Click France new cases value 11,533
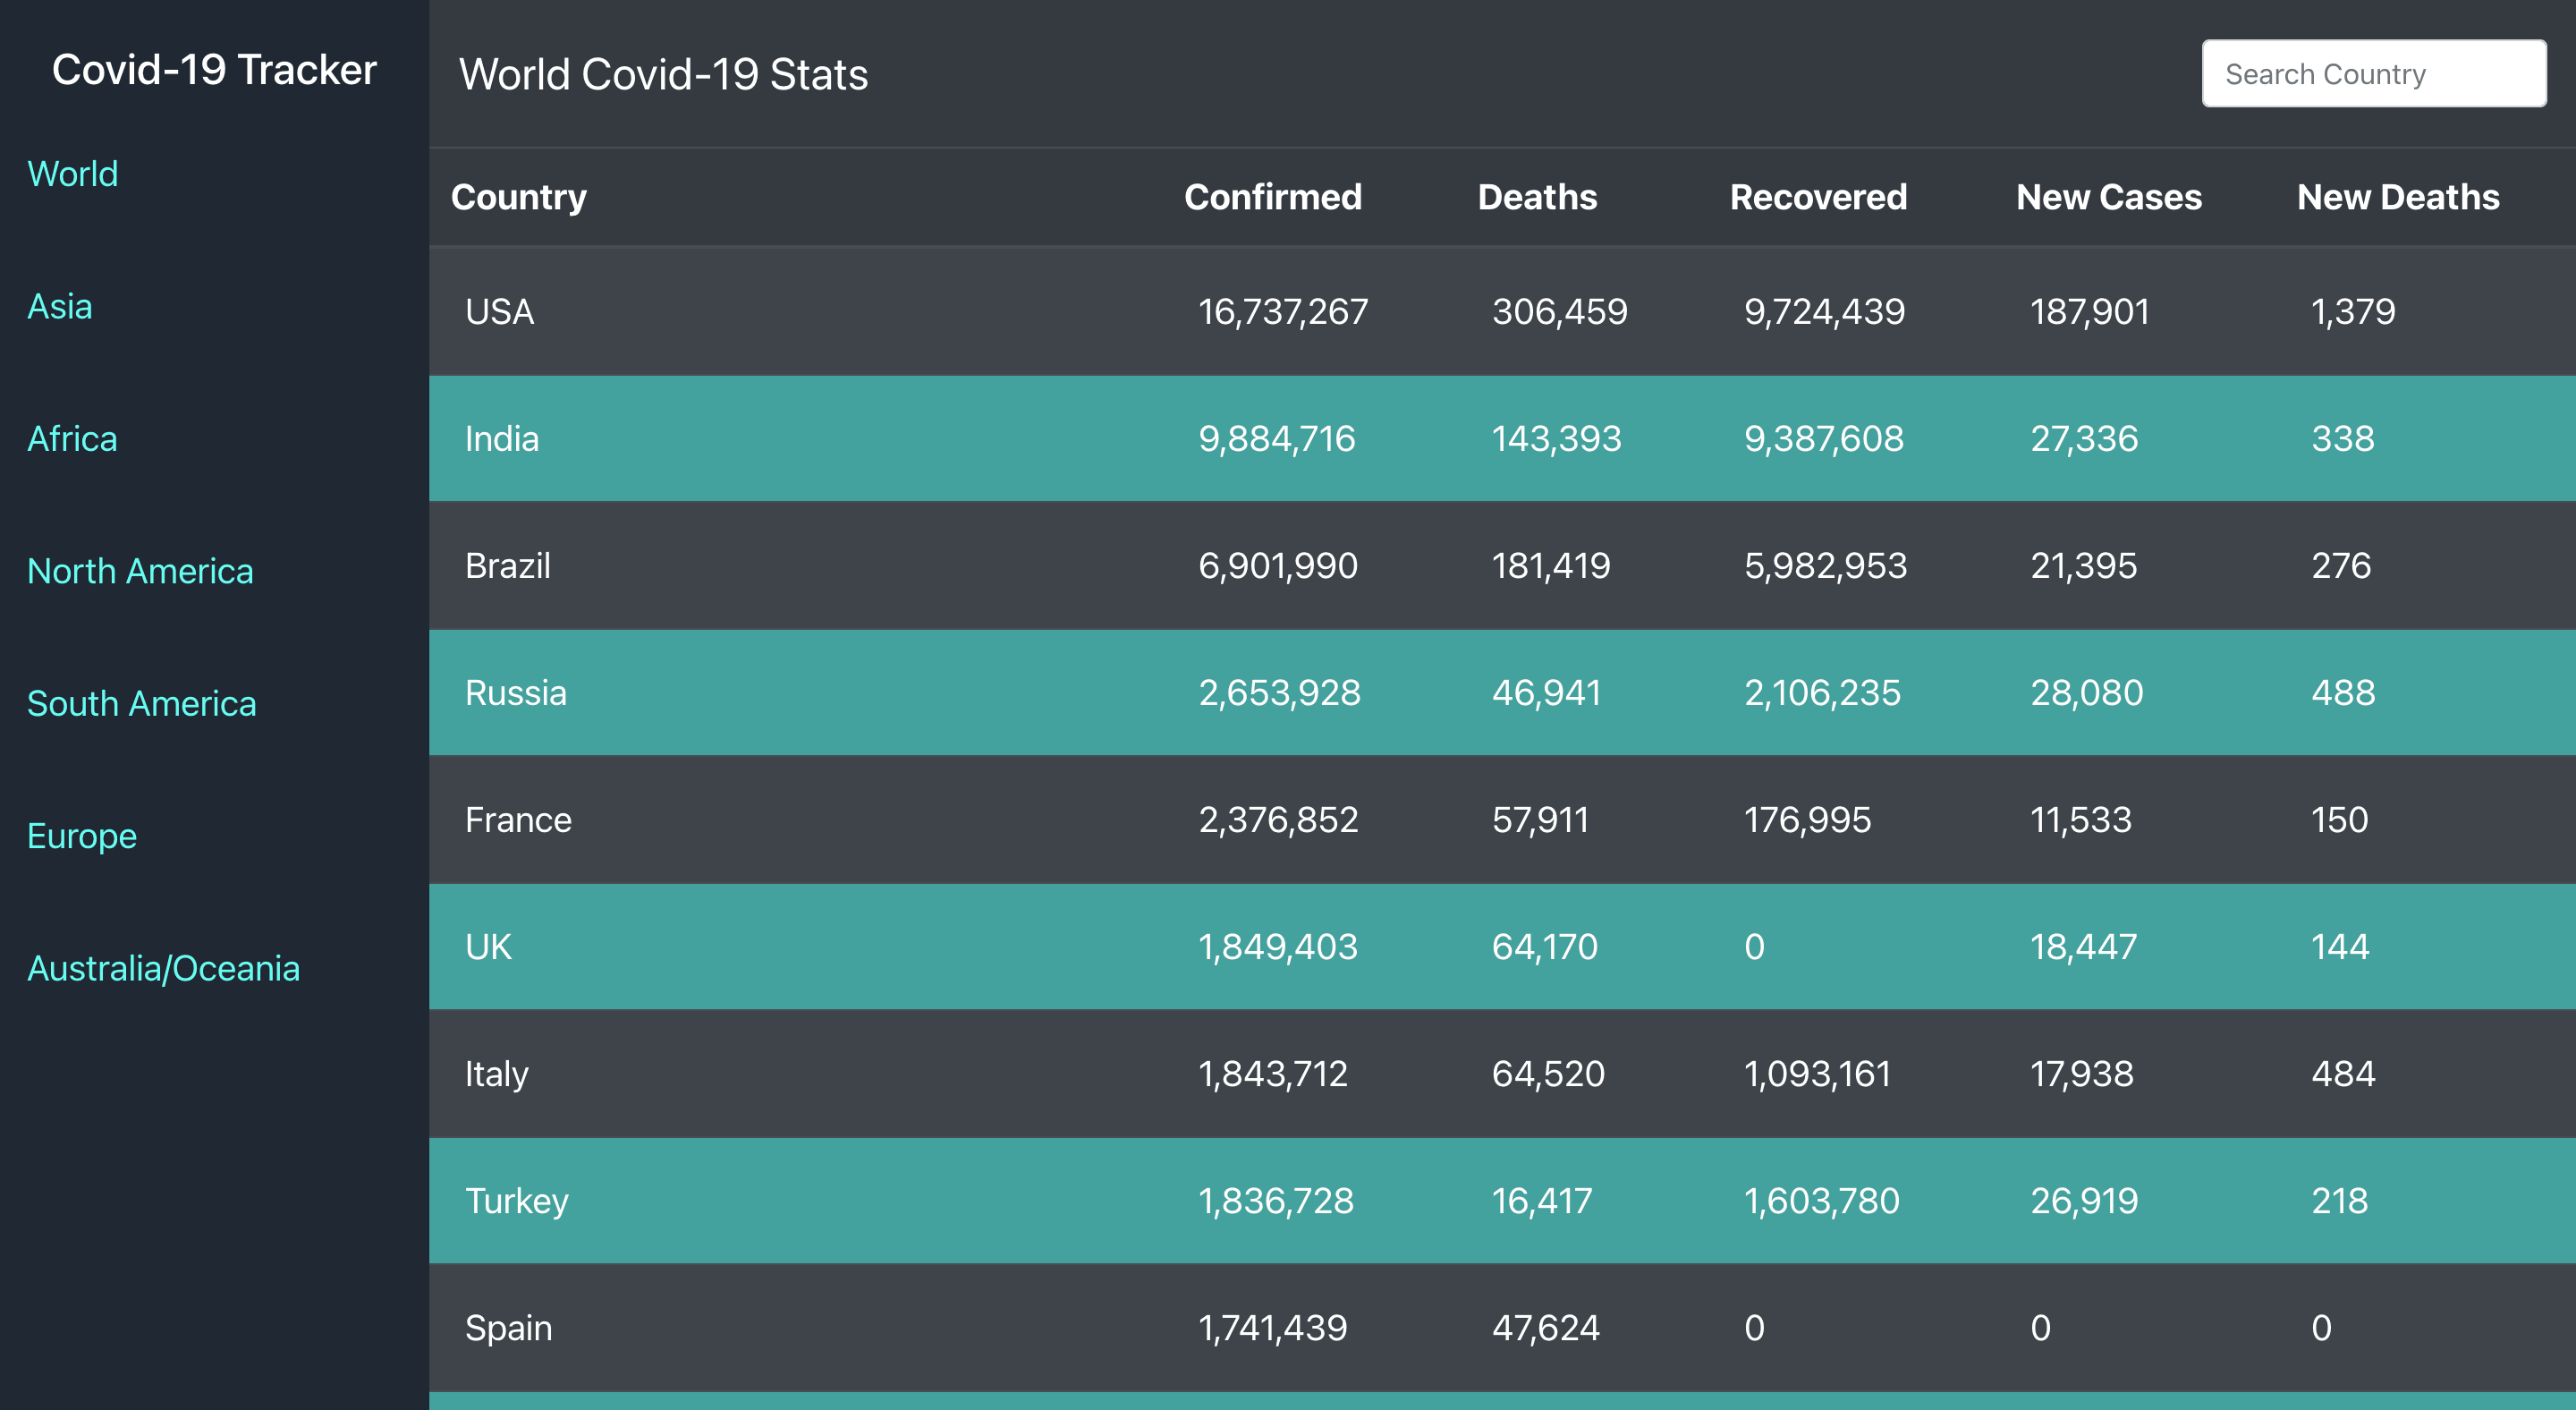Screen dimensions: 2576x1410 pos(2081,820)
